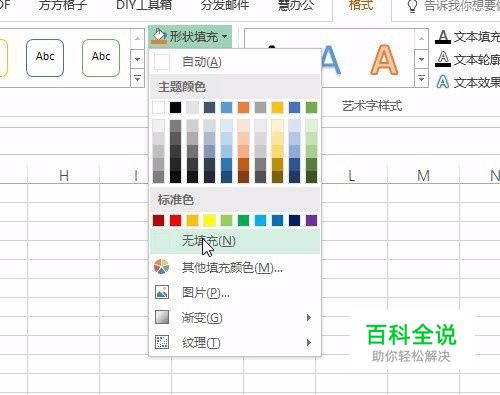This screenshot has width=500, height=395.
Task: Select the green-outlined Abc shape style
Action: click(x=101, y=58)
